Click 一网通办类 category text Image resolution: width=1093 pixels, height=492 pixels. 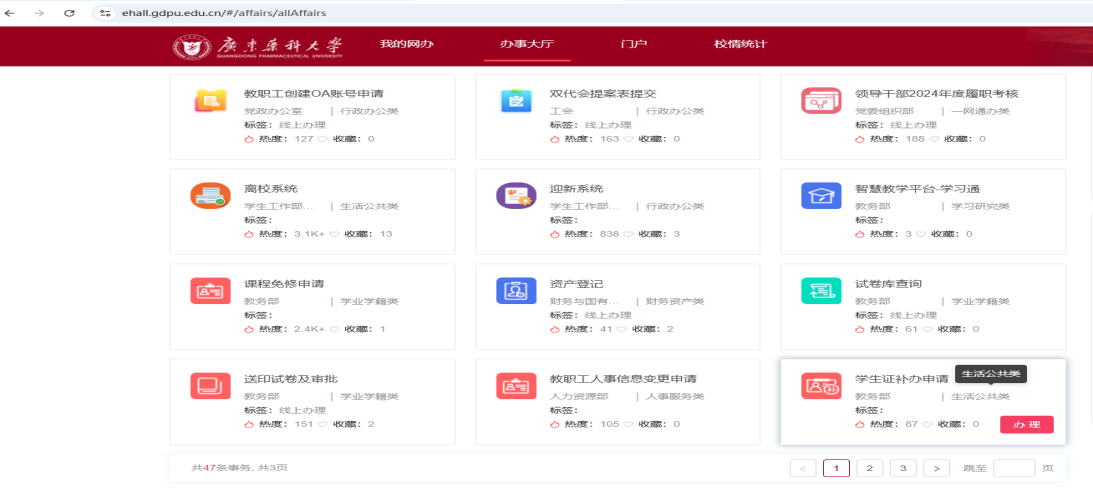pos(980,112)
